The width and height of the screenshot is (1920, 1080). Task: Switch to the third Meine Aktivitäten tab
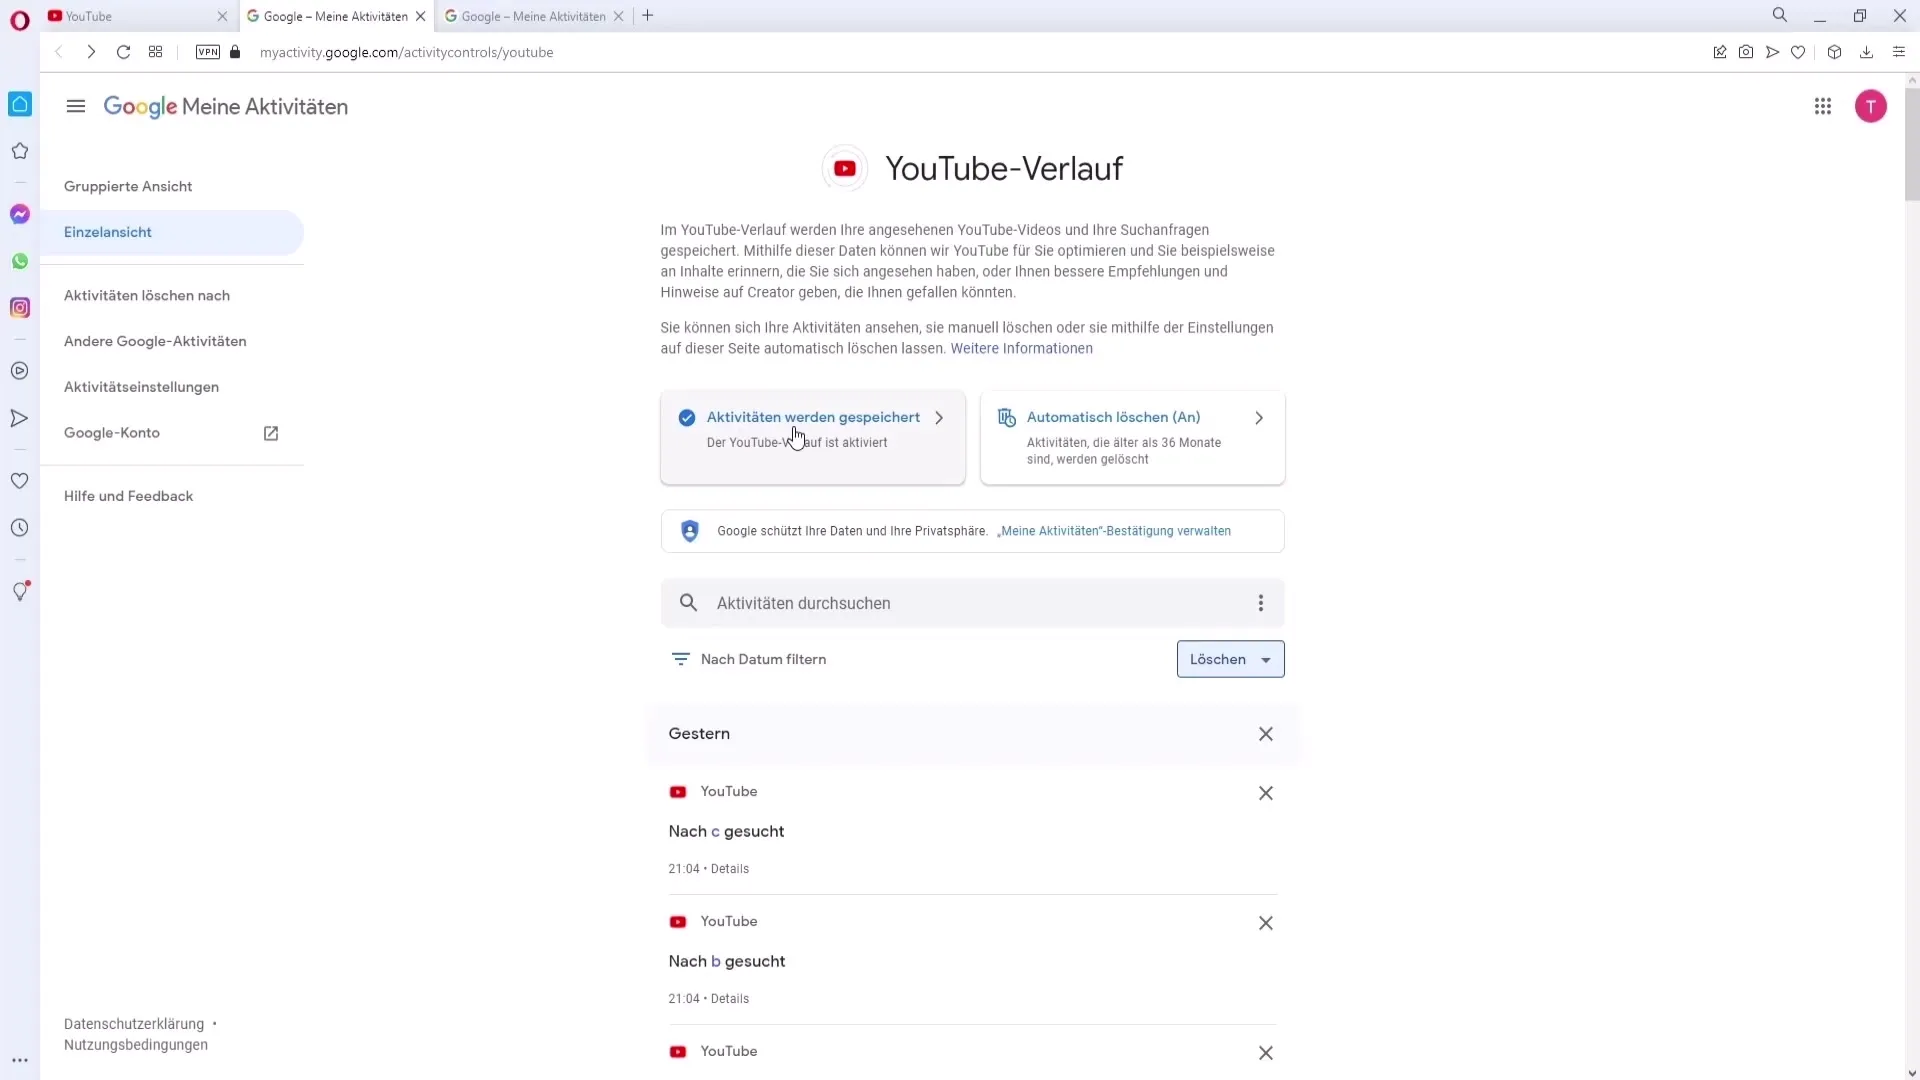tap(533, 16)
